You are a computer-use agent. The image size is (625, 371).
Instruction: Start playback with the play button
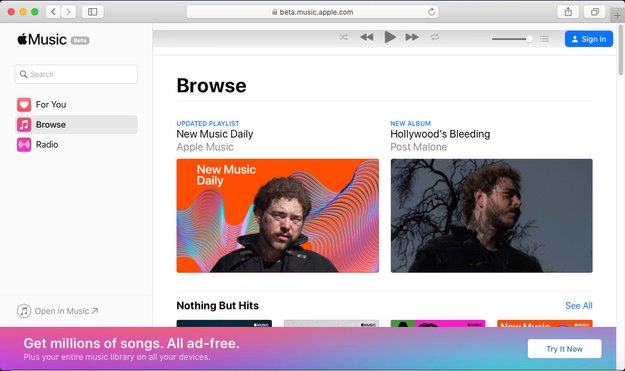click(390, 37)
